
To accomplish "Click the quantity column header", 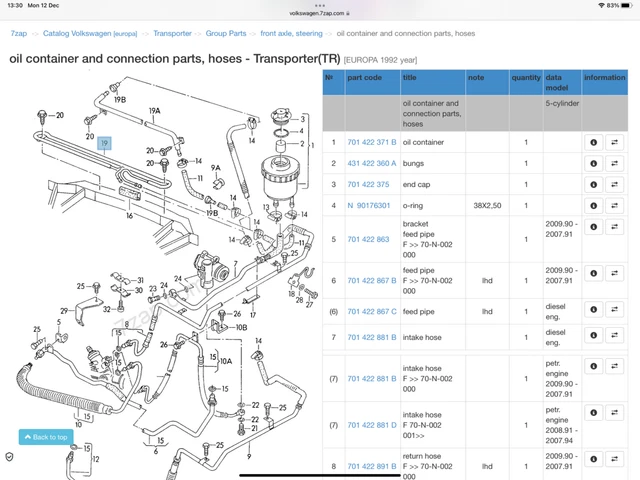I will (x=526, y=82).
